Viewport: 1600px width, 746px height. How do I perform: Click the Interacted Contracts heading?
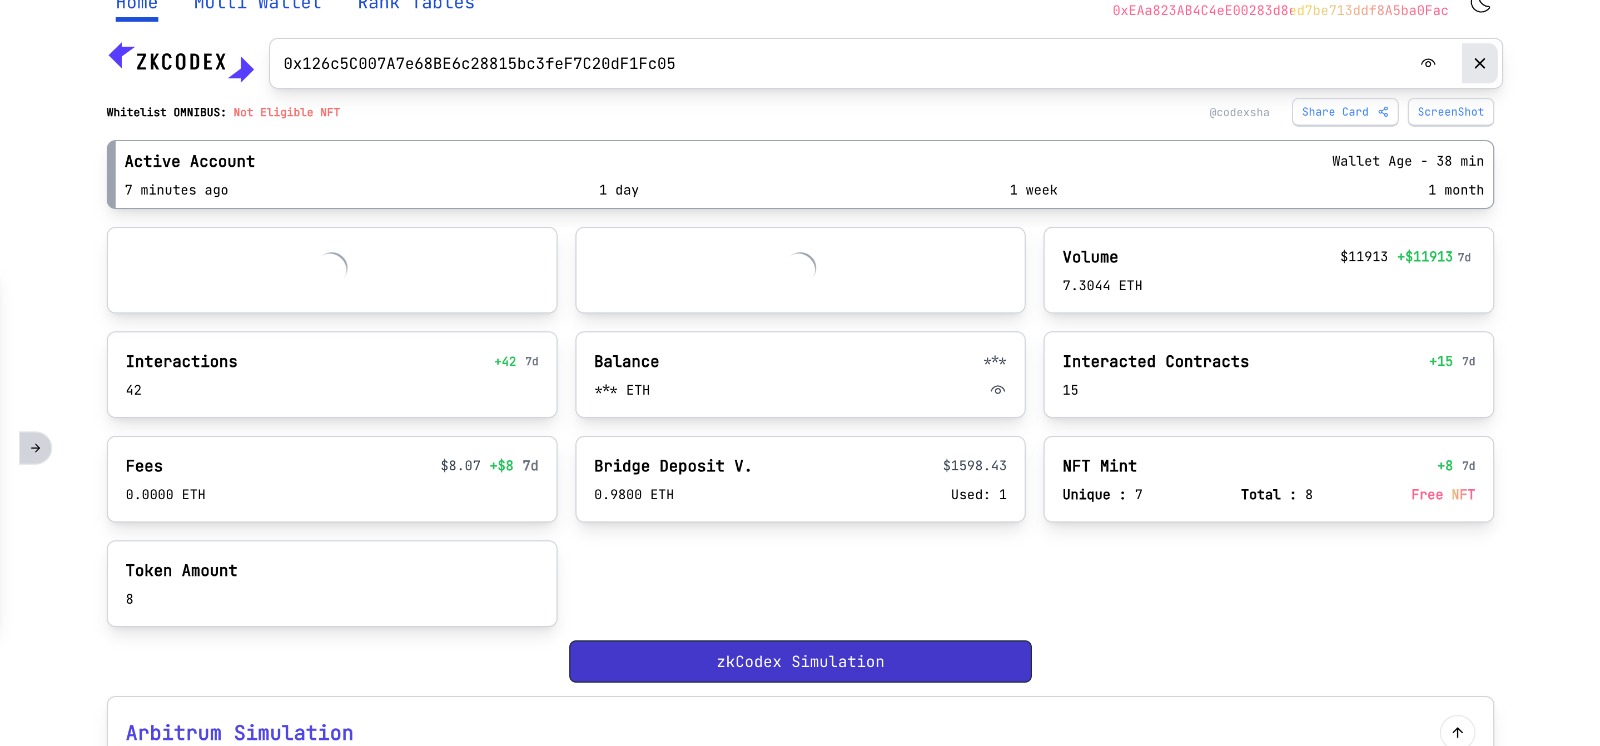point(1156,362)
